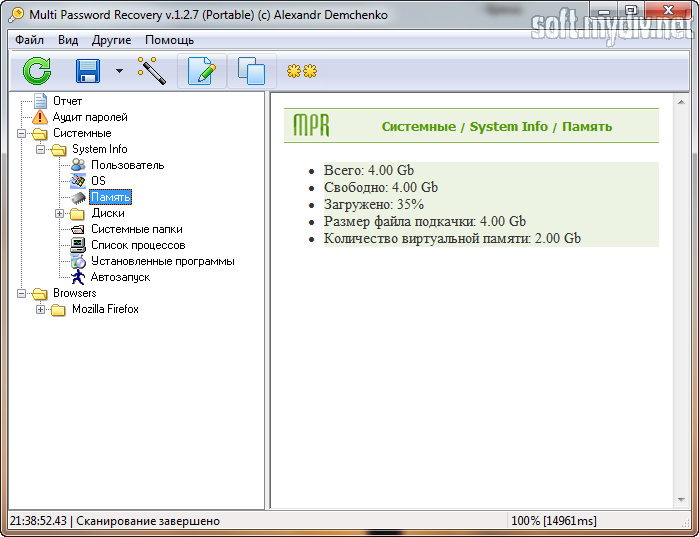Select the Системные tree label

[x=82, y=133]
